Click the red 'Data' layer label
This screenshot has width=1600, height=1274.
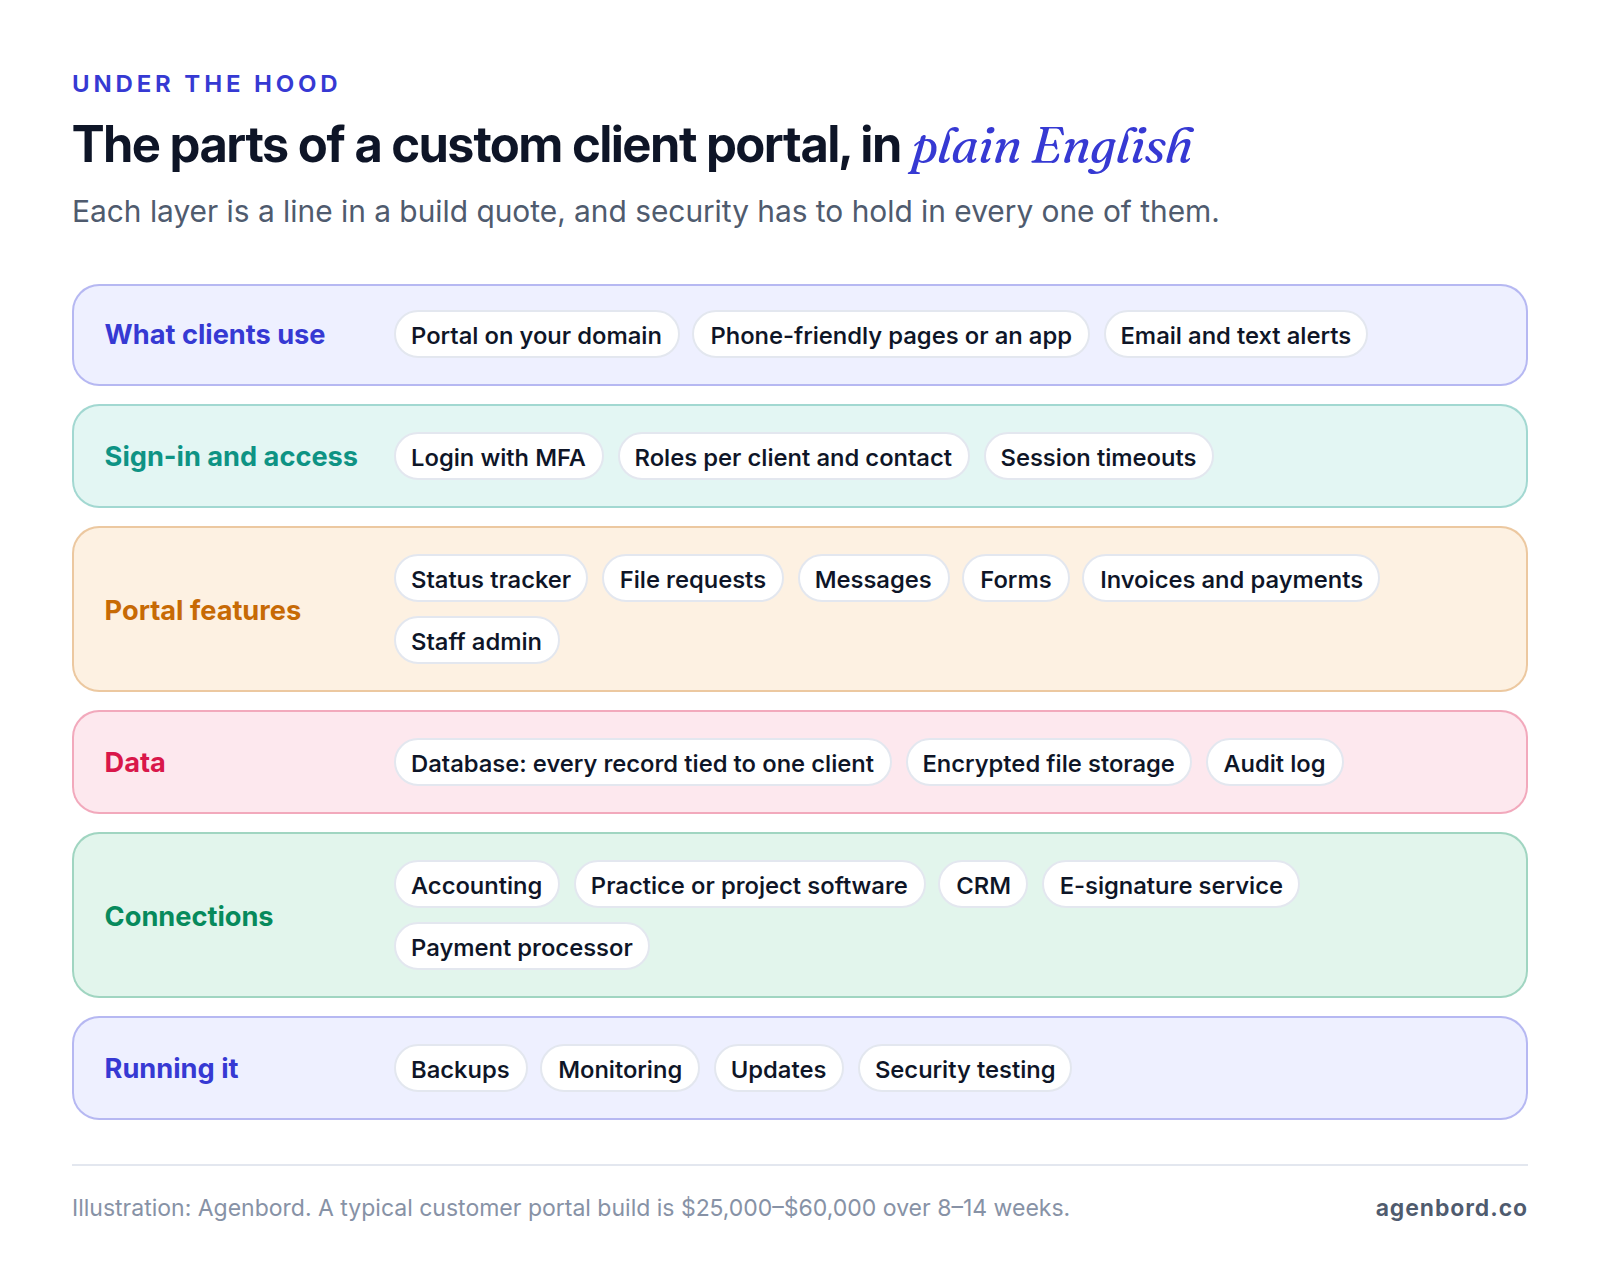tap(135, 762)
